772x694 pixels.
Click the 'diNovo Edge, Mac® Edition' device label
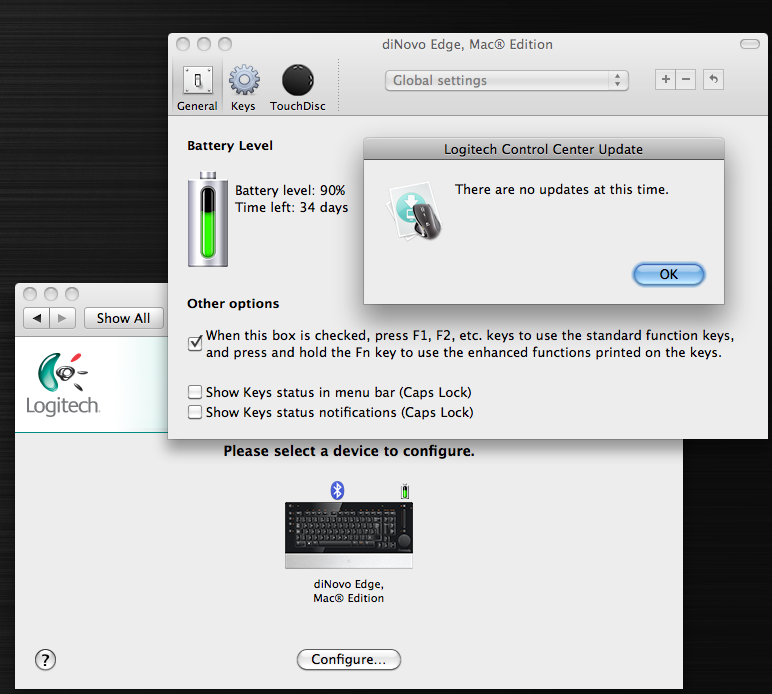[x=349, y=591]
